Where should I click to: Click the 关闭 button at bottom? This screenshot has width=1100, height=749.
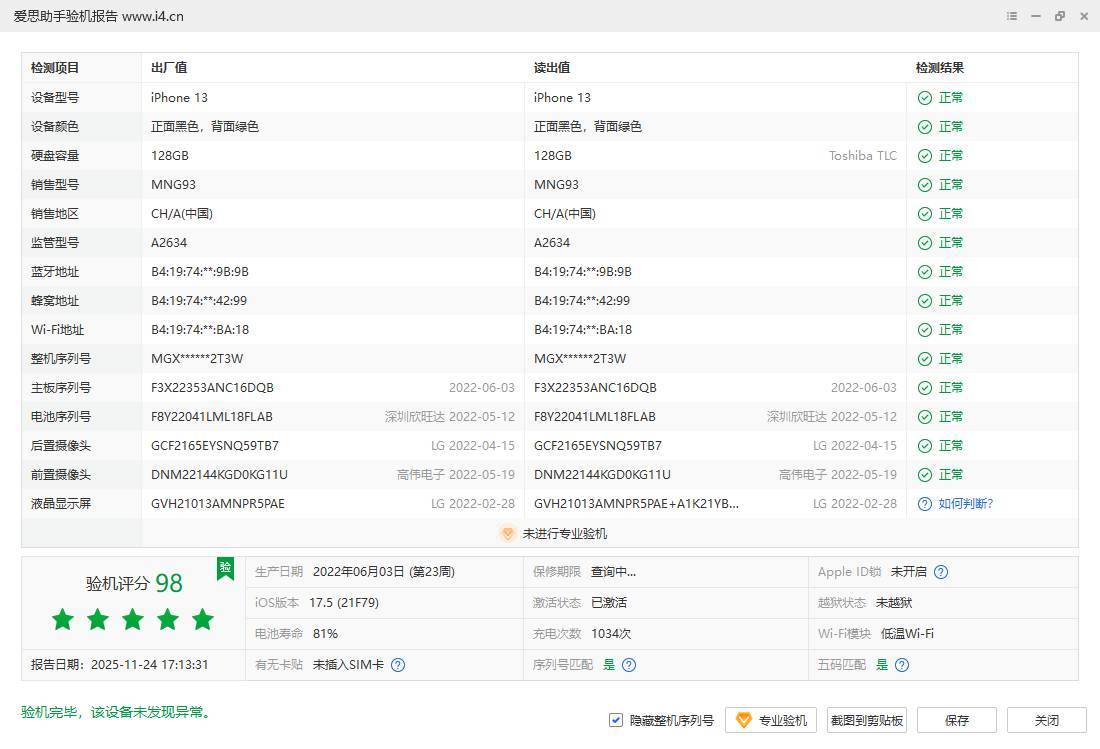coord(1046,720)
